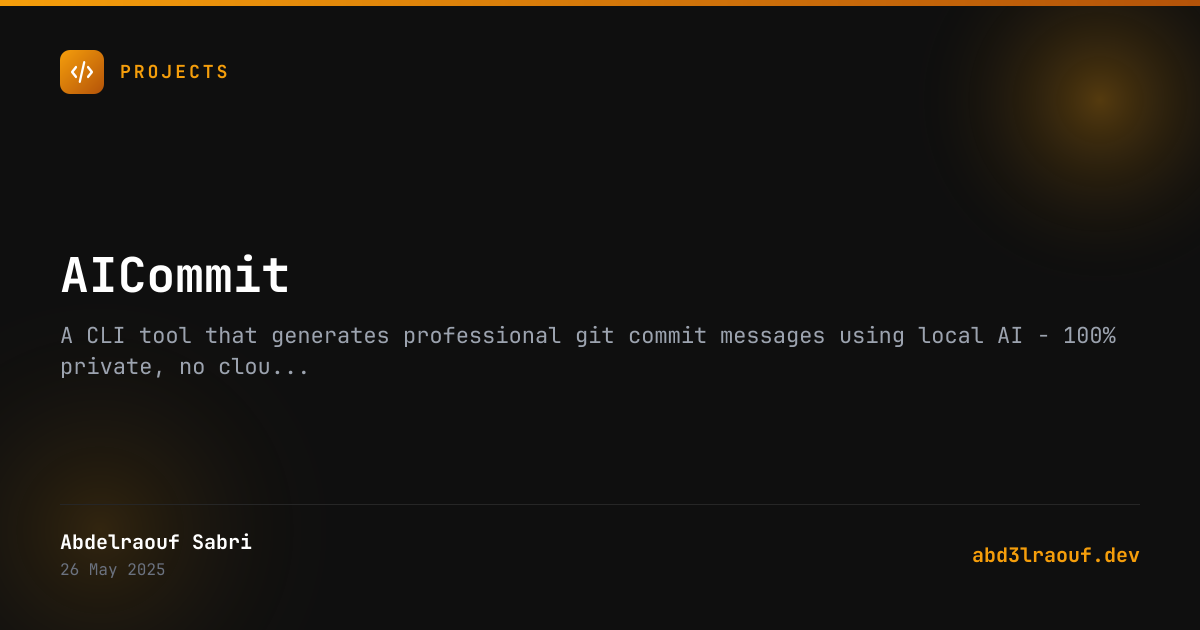Click the phrase "git commit messages"
The height and width of the screenshot is (630, 1200).
click(x=699, y=336)
